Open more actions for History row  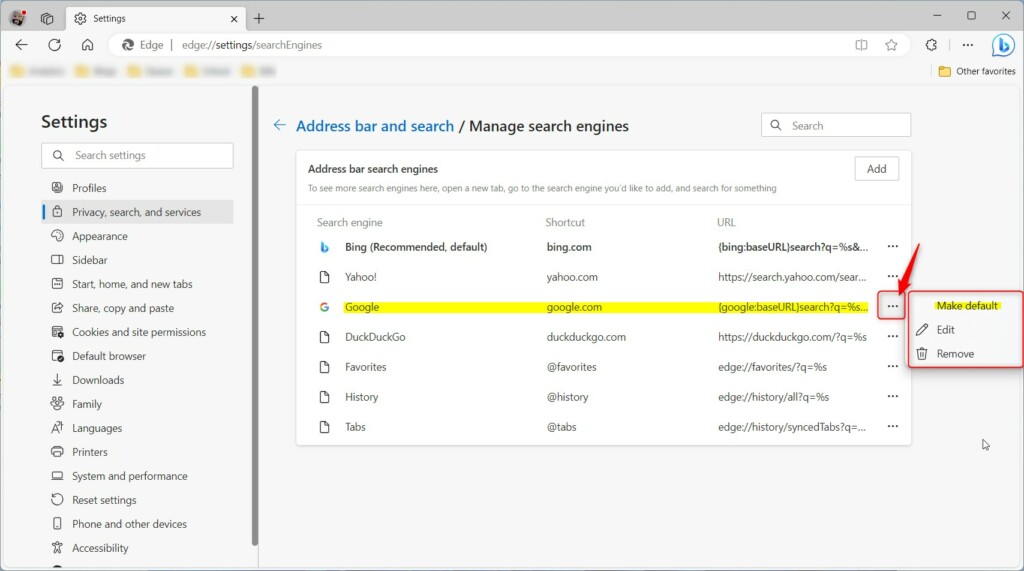click(893, 397)
